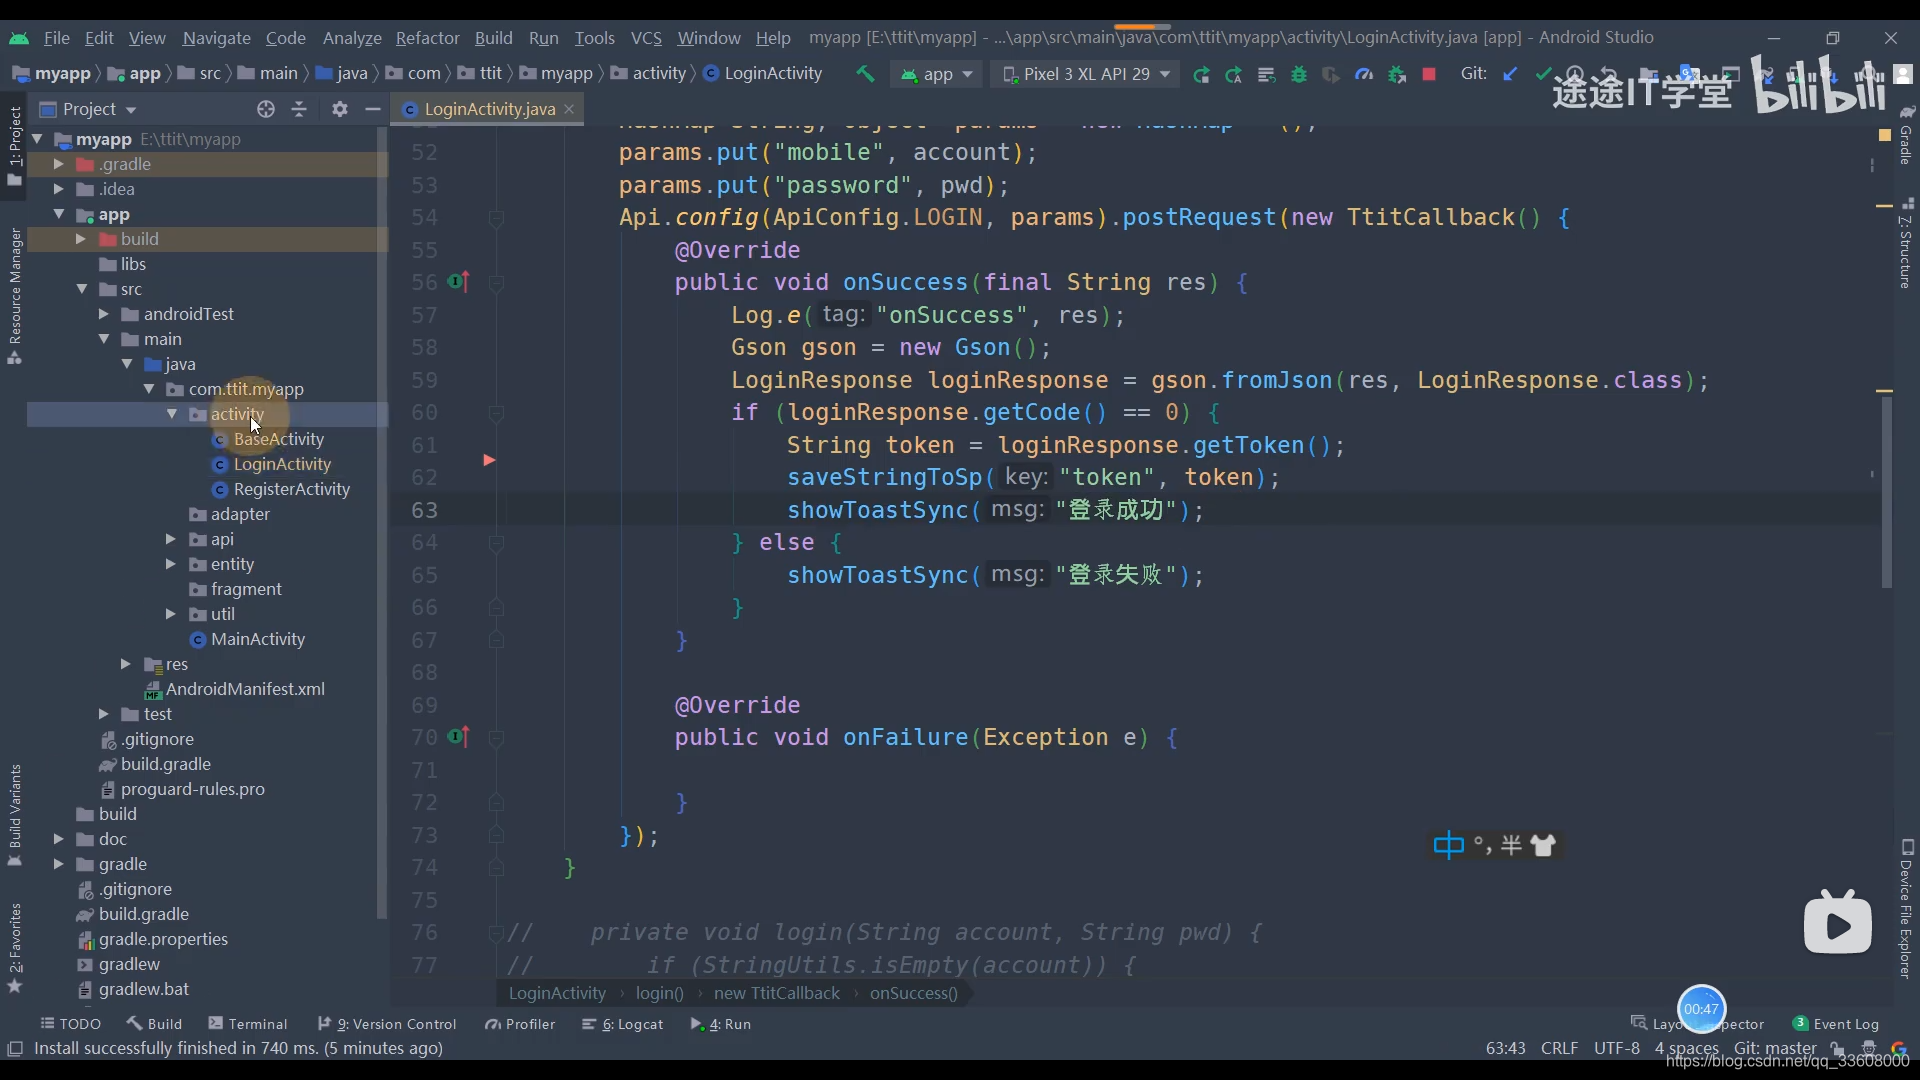This screenshot has width=1920, height=1080.
Task: Click the Rerun app icon in toolbar
Action: 1201,75
